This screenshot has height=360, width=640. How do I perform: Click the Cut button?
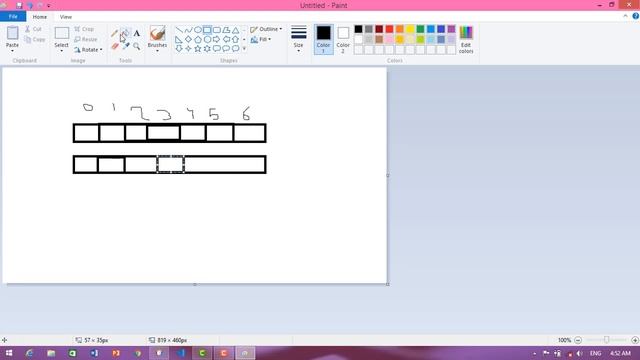coord(33,29)
